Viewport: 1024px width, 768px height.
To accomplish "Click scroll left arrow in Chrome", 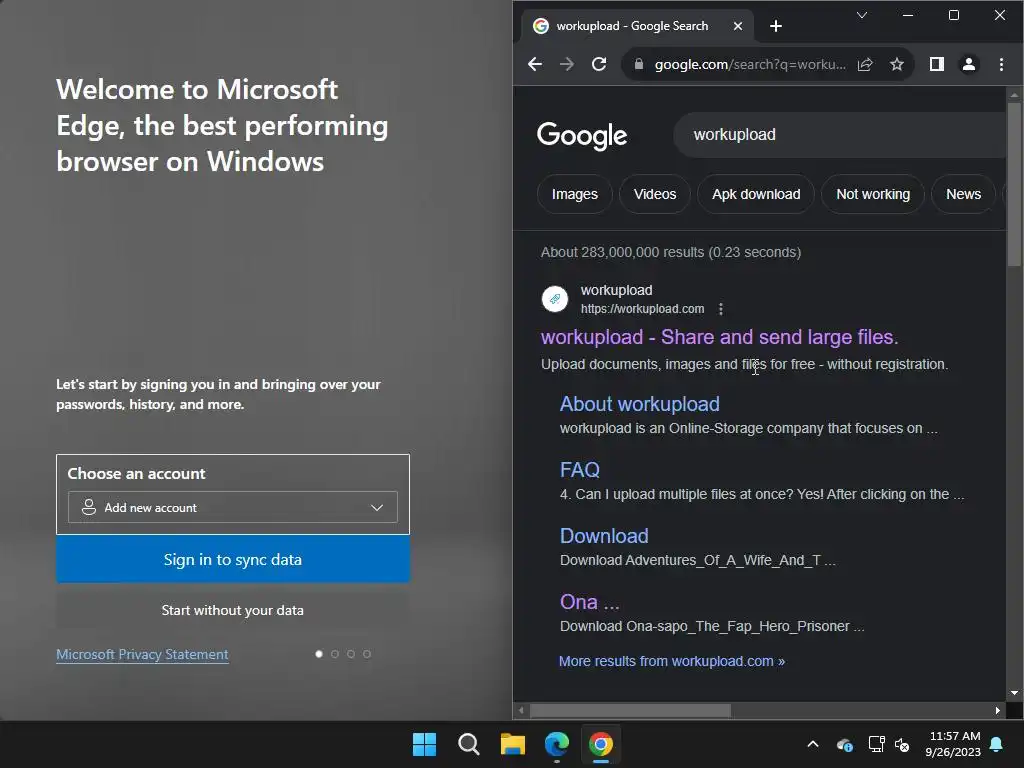I will point(520,711).
